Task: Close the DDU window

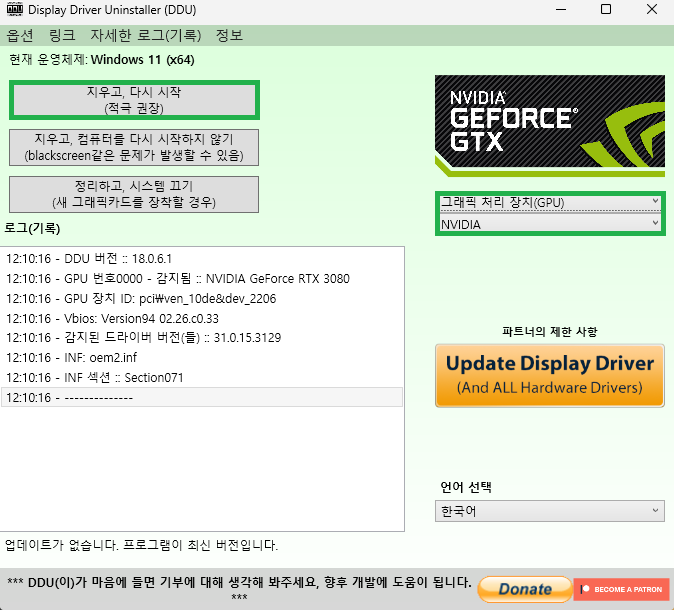Action: coord(652,9)
